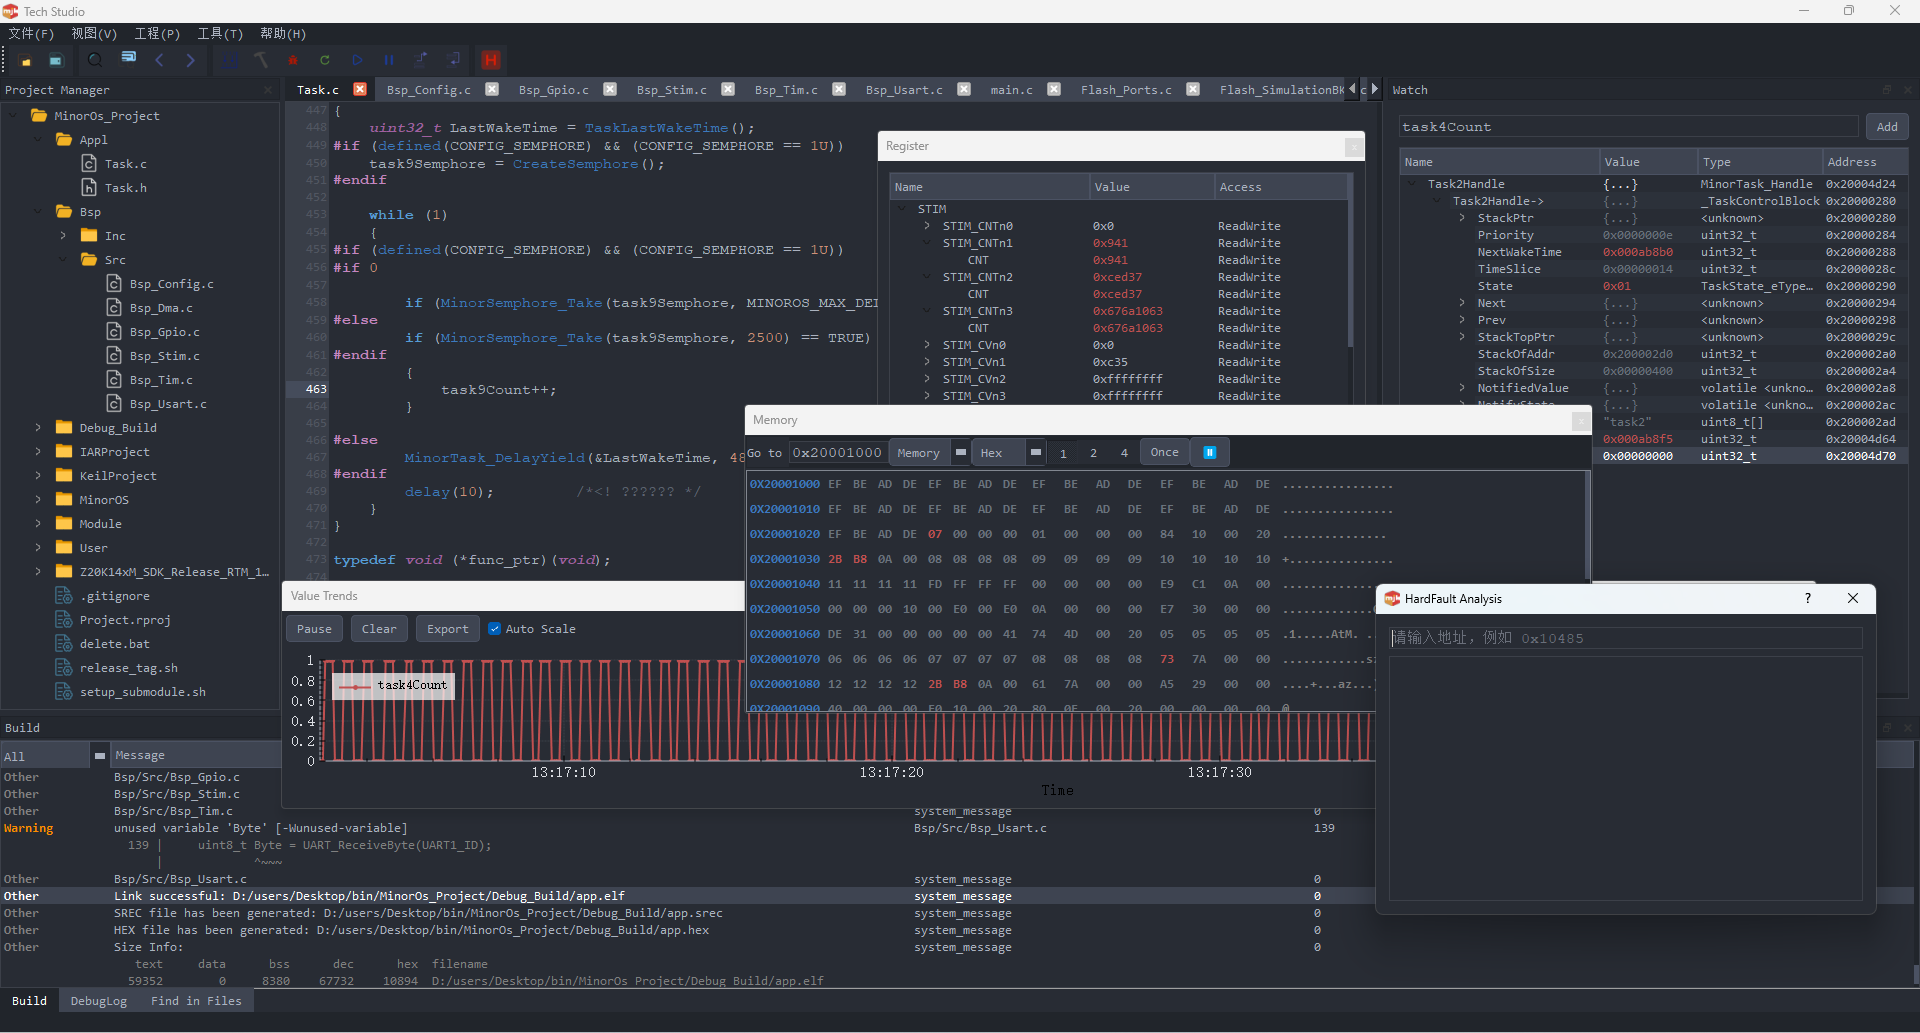This screenshot has height=1033, width=1920.
Task: Close the Bsp_Config.c tab
Action: 492,89
